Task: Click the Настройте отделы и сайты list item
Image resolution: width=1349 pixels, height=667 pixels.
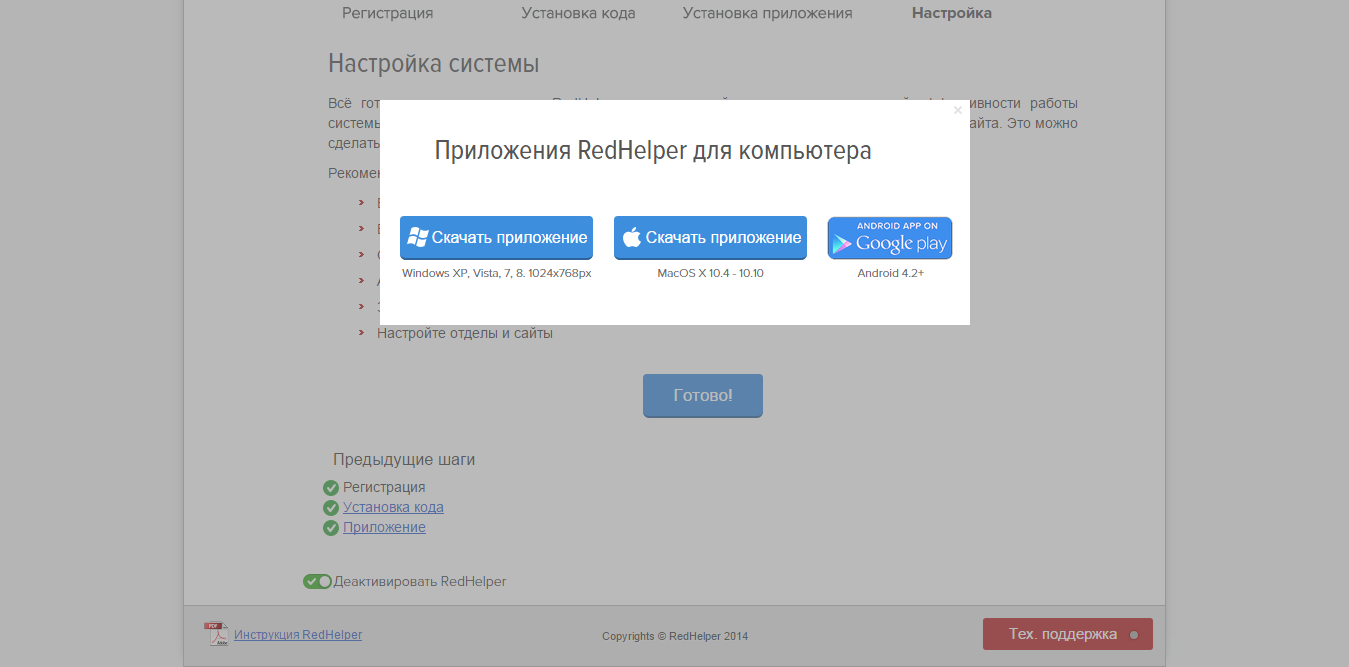Action: [x=465, y=334]
